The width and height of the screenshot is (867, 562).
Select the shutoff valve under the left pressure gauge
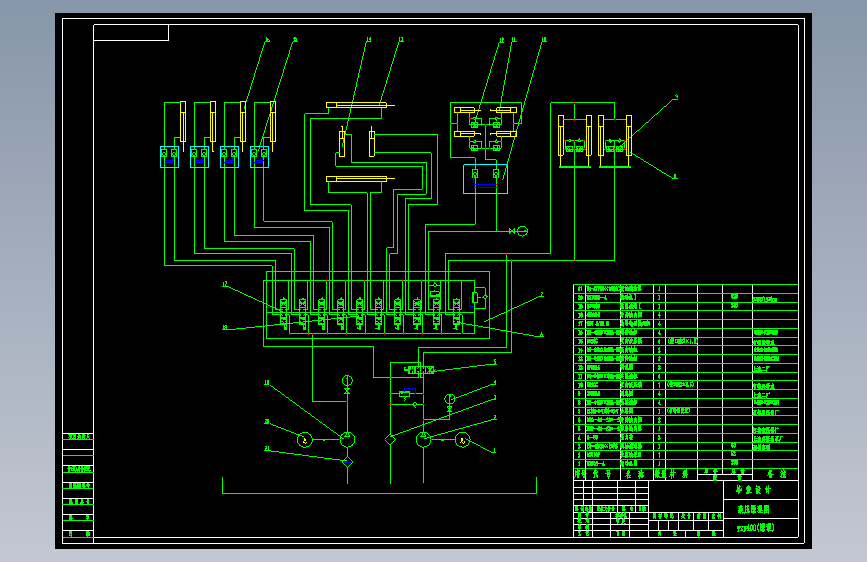[x=347, y=391]
